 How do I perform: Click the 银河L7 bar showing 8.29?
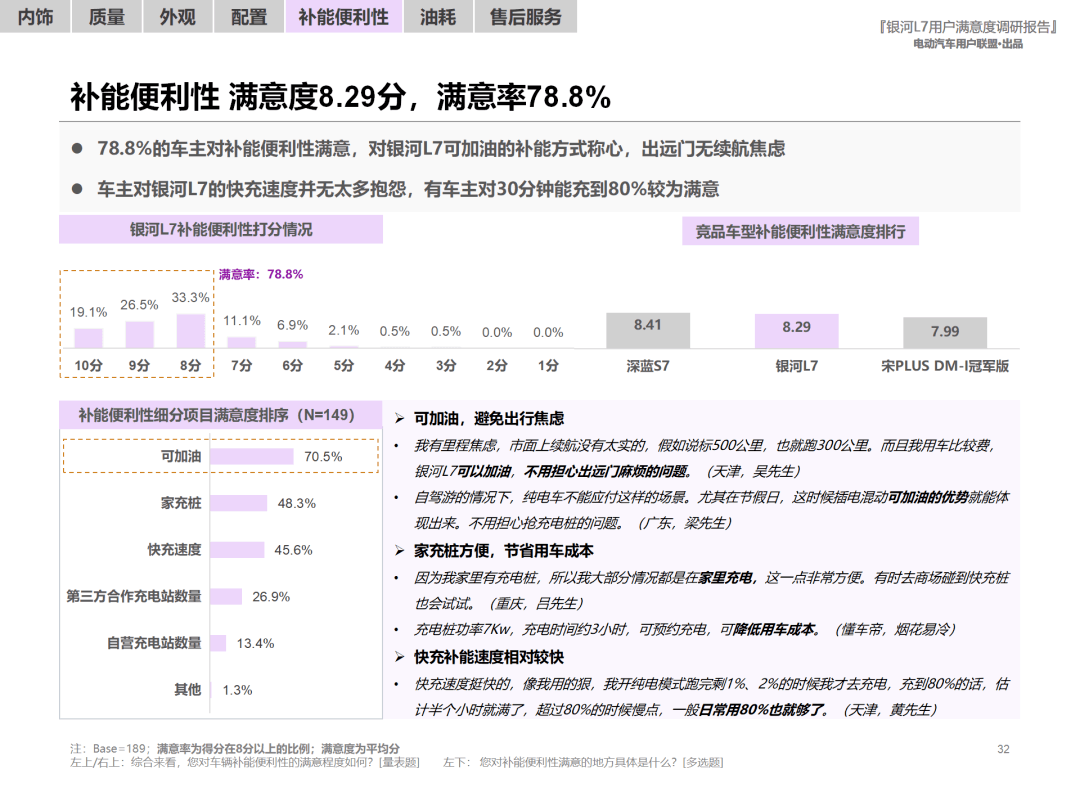tap(797, 331)
